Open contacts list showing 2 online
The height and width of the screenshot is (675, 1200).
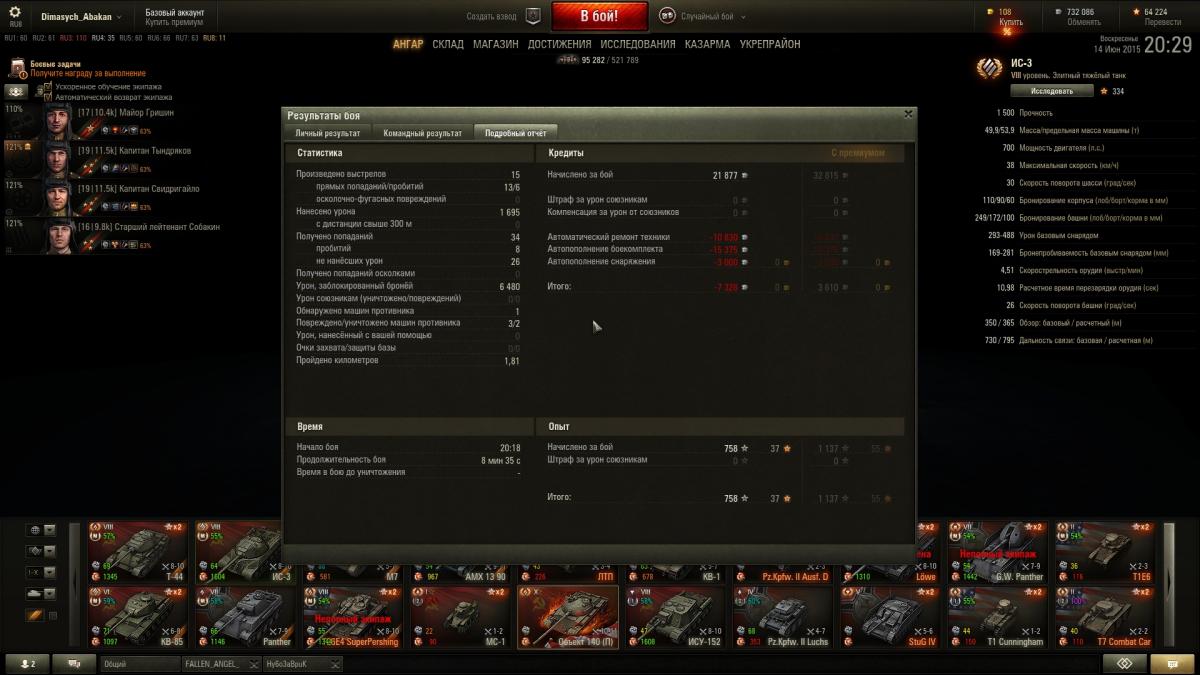point(26,664)
